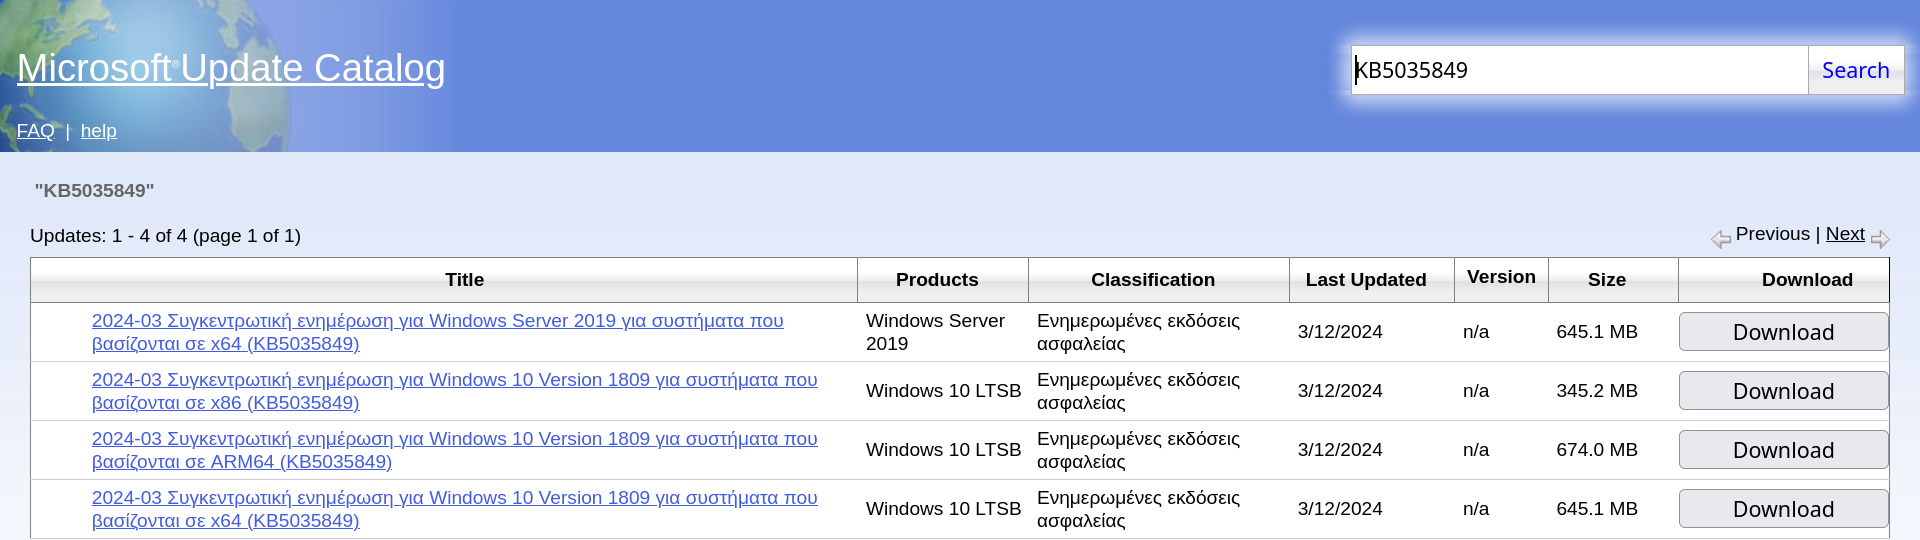
Task: Click the Previous results page text
Action: point(1773,234)
